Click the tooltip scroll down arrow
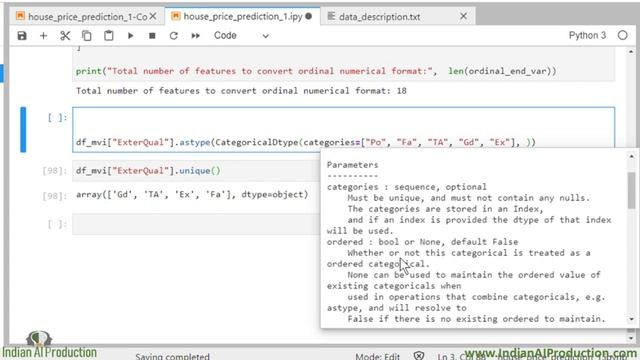 point(631,319)
